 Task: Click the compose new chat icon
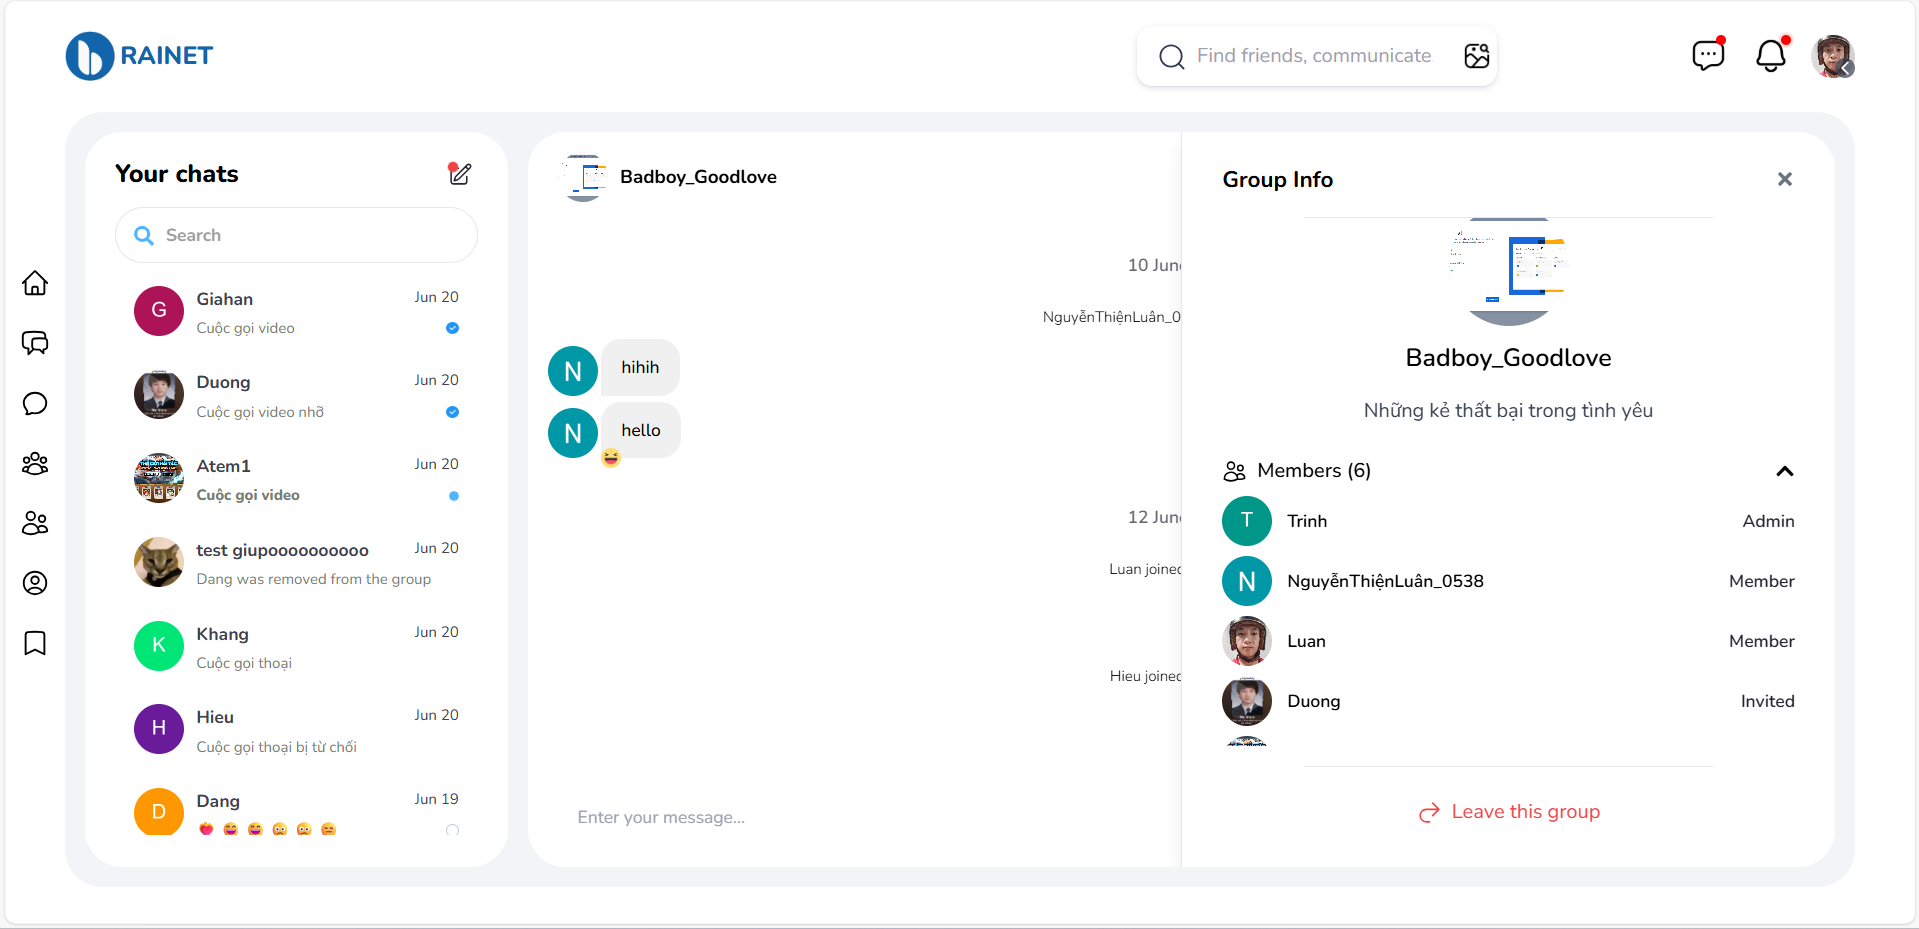(x=459, y=174)
